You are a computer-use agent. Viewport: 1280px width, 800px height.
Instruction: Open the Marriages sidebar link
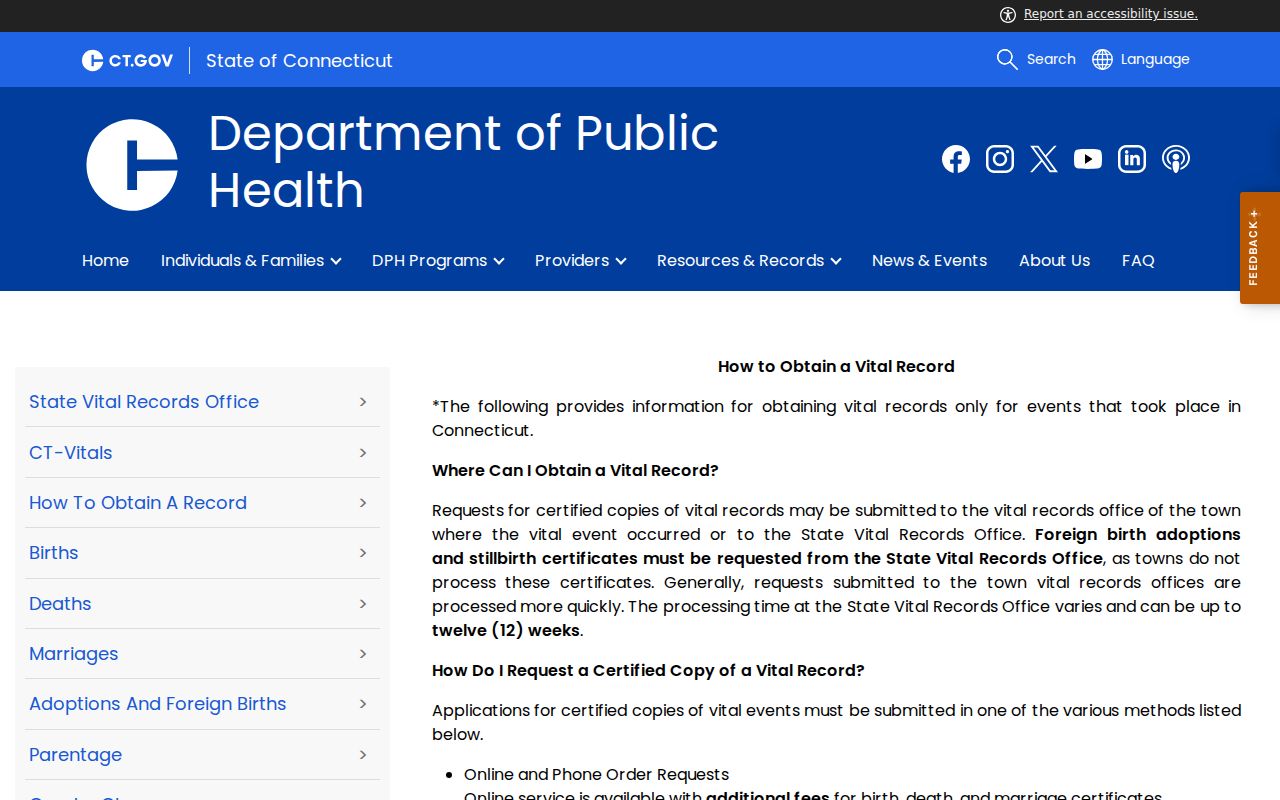click(74, 654)
